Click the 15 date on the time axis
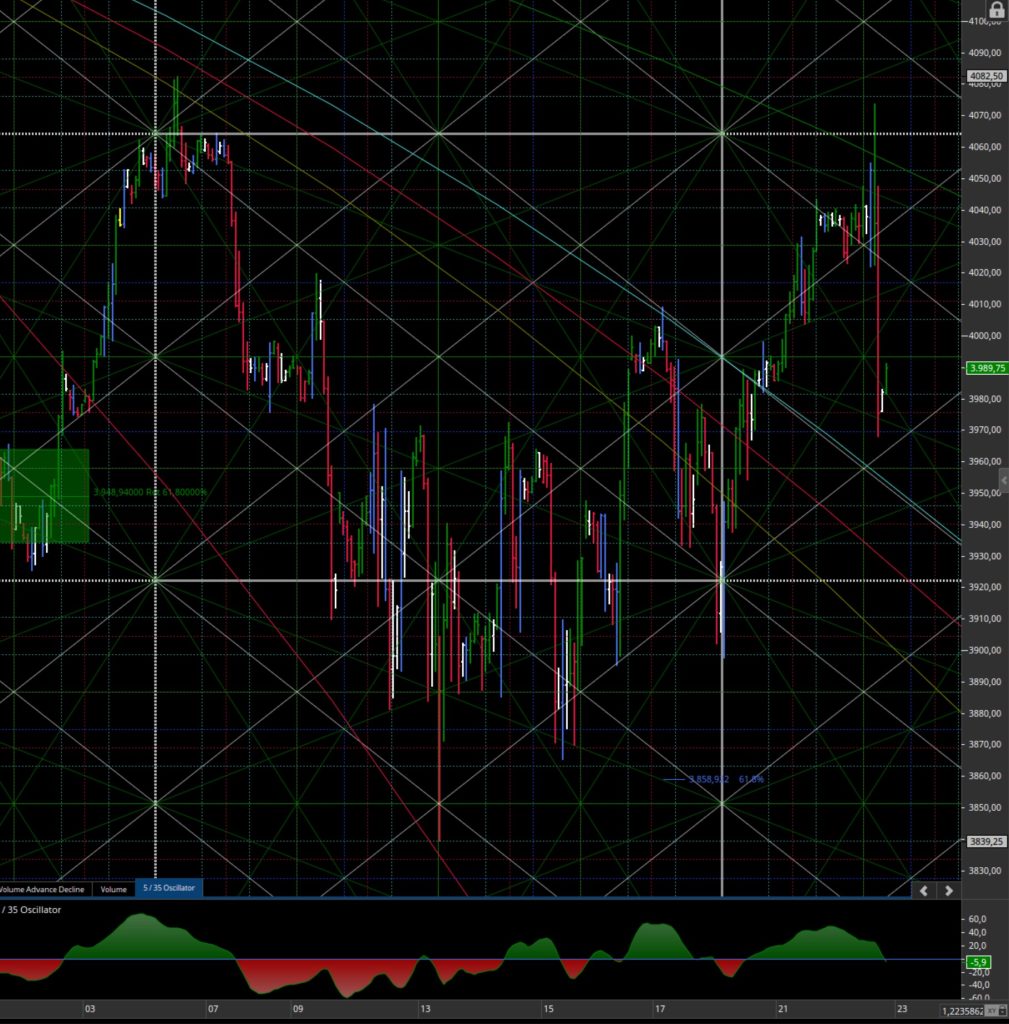This screenshot has width=1009, height=1024. point(548,1009)
